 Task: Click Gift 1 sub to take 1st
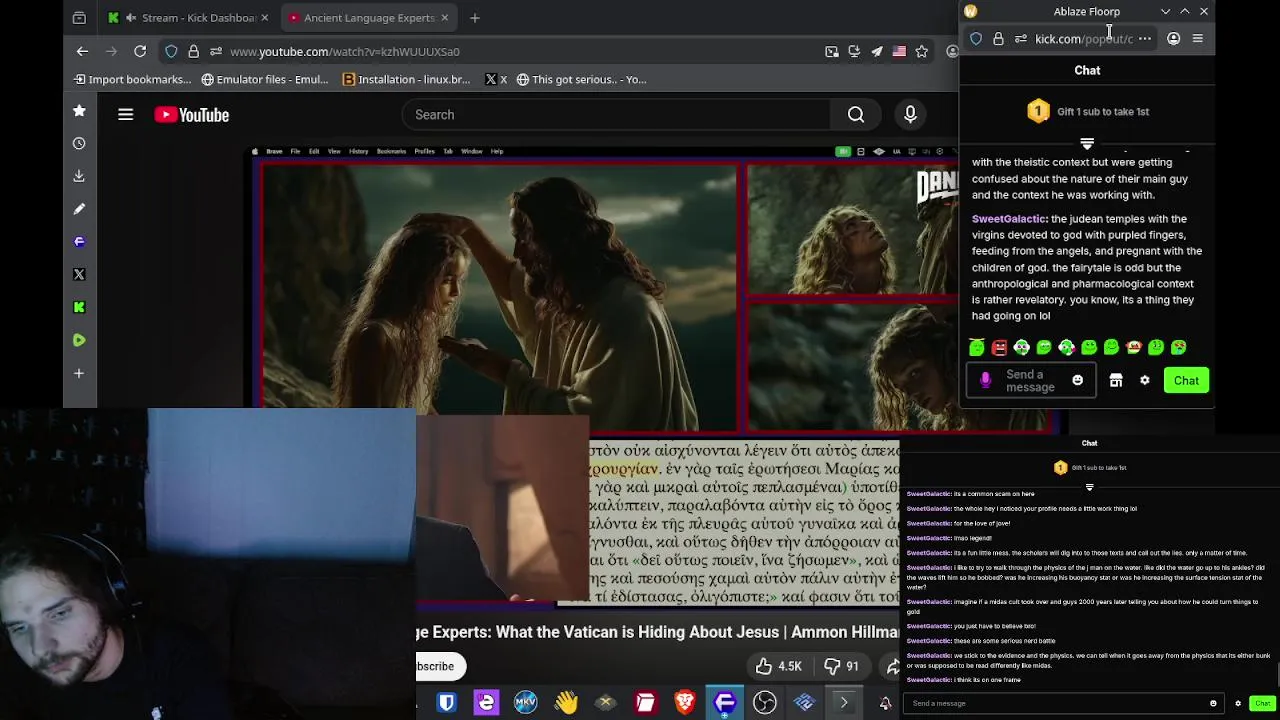coord(1103,112)
